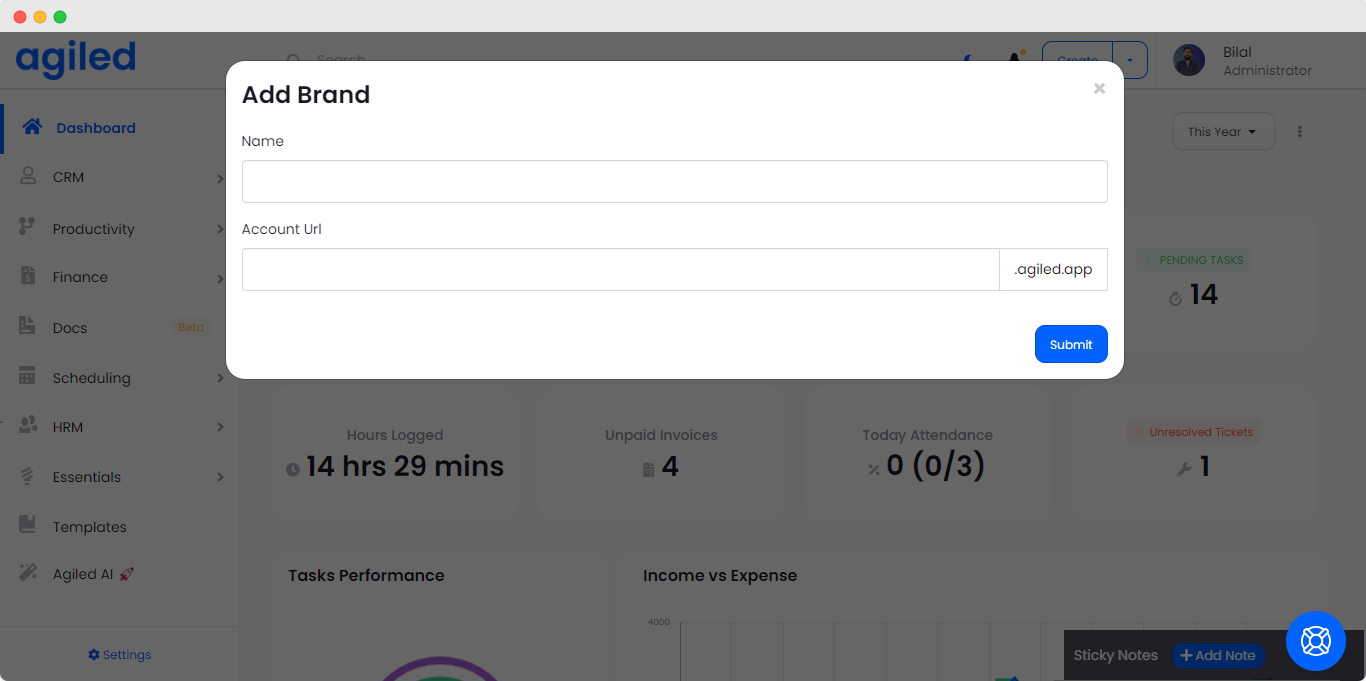Viewport: 1366px width, 681px height.
Task: Submit the Add Brand form
Action: tap(1070, 344)
